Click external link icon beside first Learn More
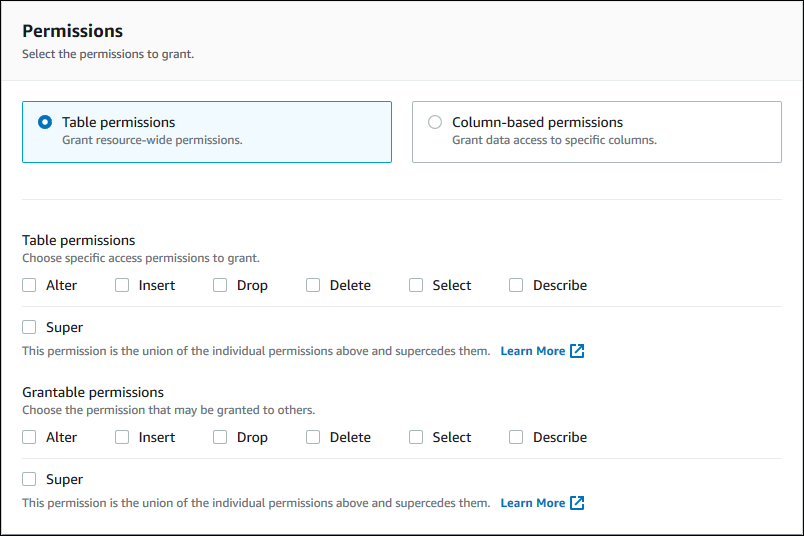The height and width of the screenshot is (536, 804). pos(577,351)
